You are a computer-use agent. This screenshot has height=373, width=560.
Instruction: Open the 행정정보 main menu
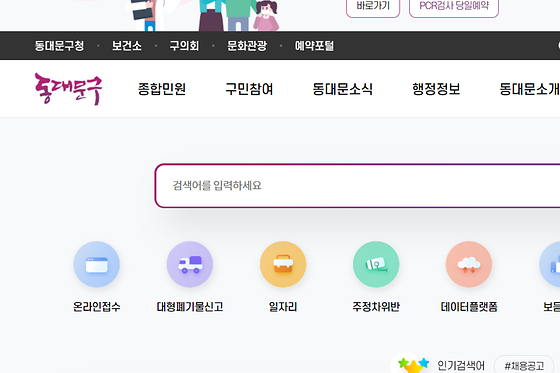coord(436,89)
